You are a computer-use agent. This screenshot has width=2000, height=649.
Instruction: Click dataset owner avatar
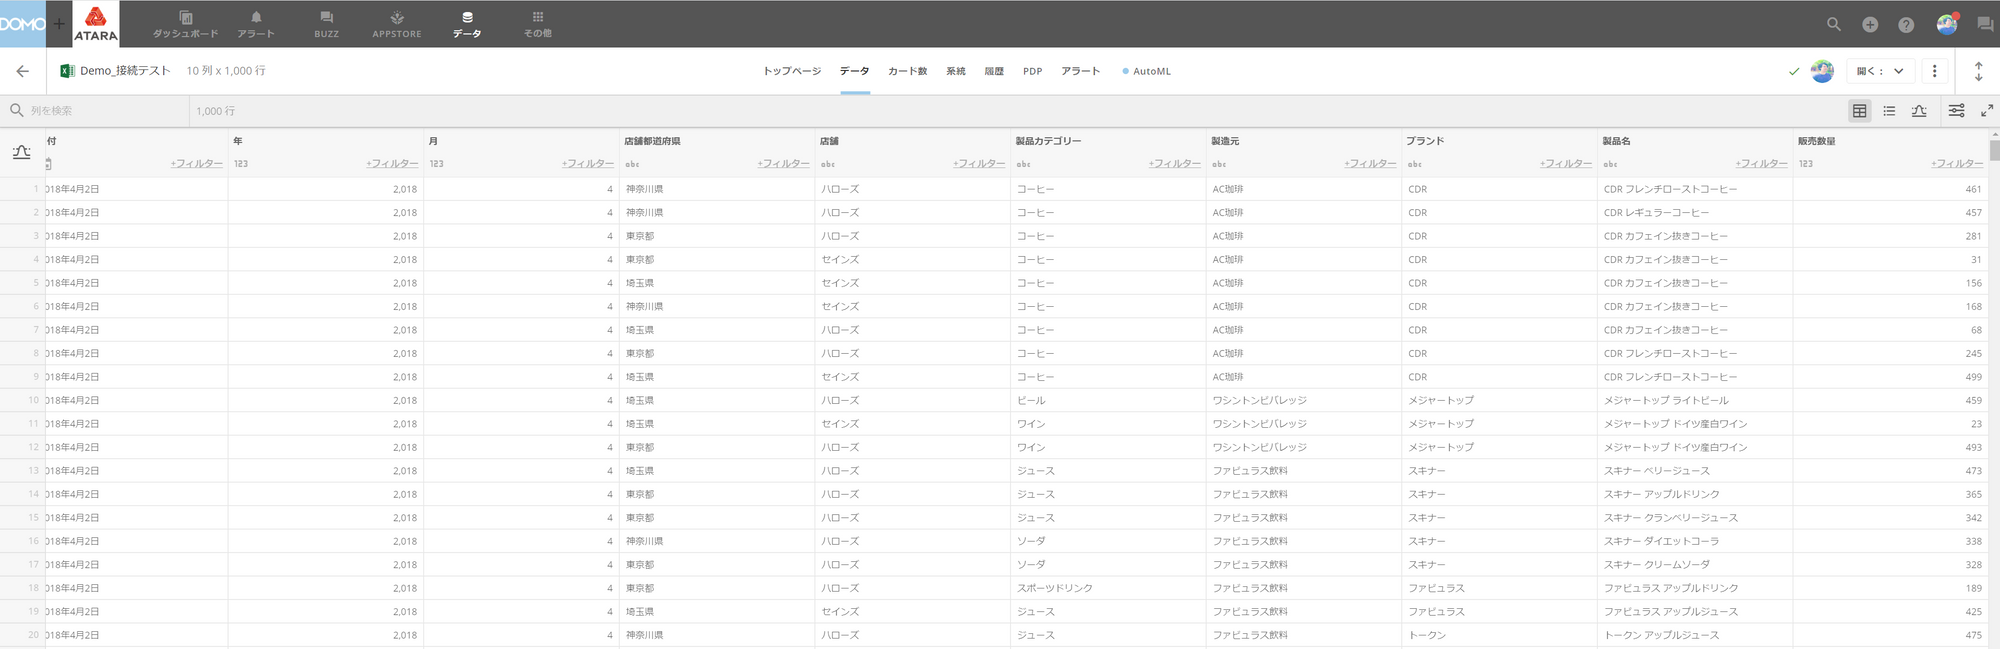pos(1822,71)
